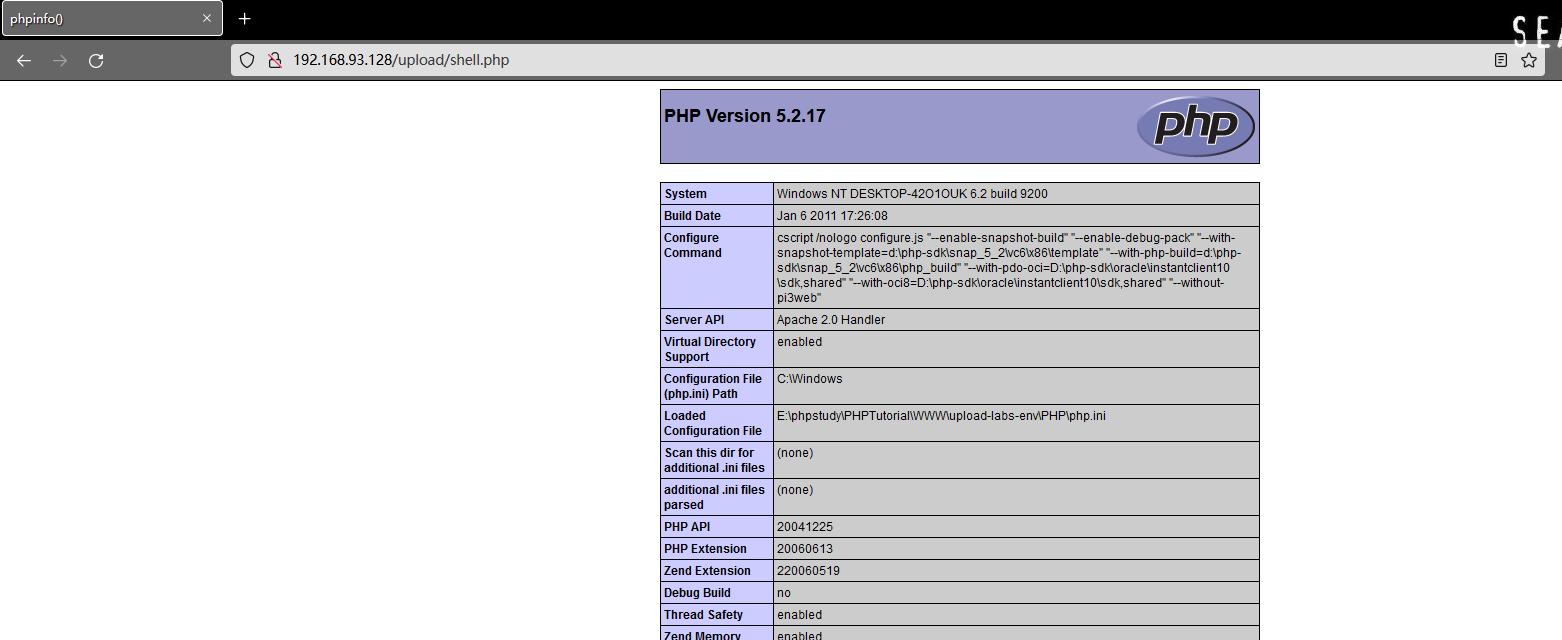Image resolution: width=1562 pixels, height=640 pixels.
Task: Click the Server API label
Action: coord(694,320)
